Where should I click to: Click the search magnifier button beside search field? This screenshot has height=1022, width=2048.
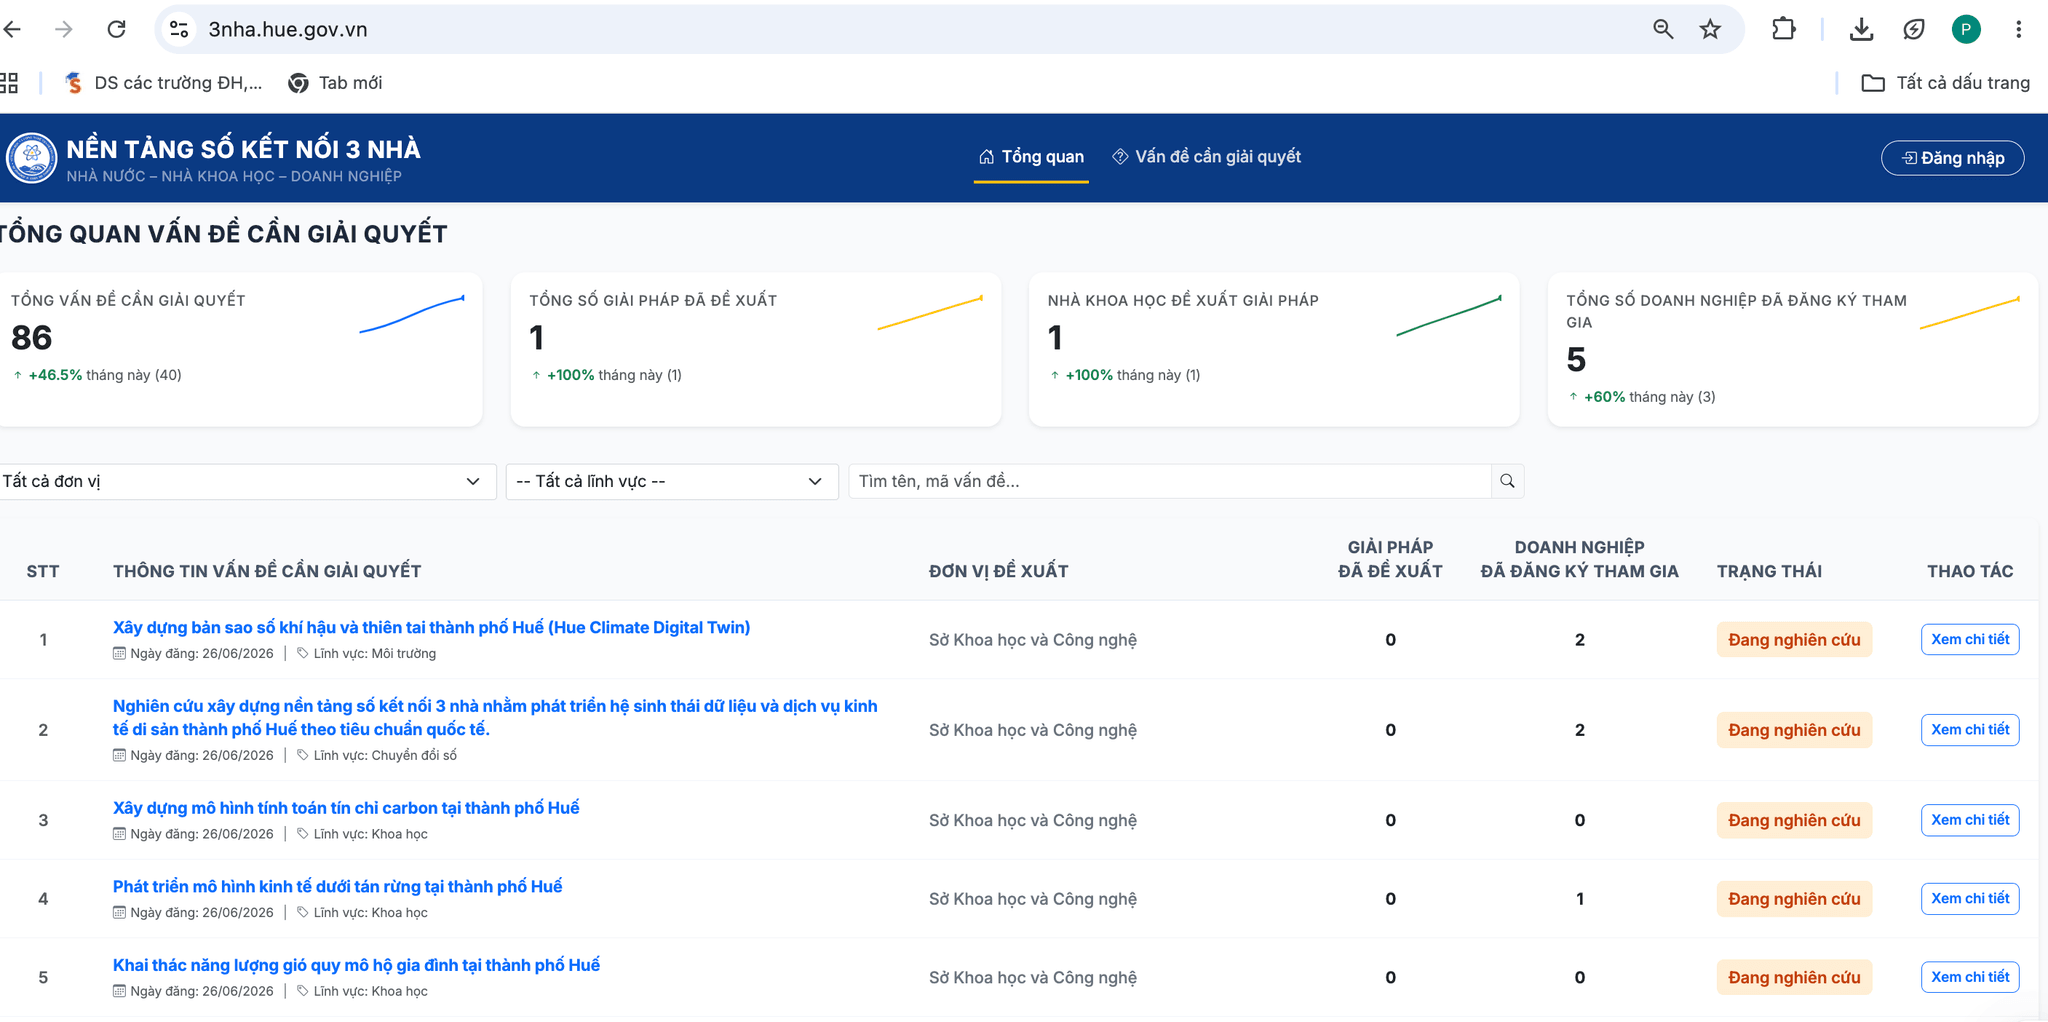click(1507, 481)
